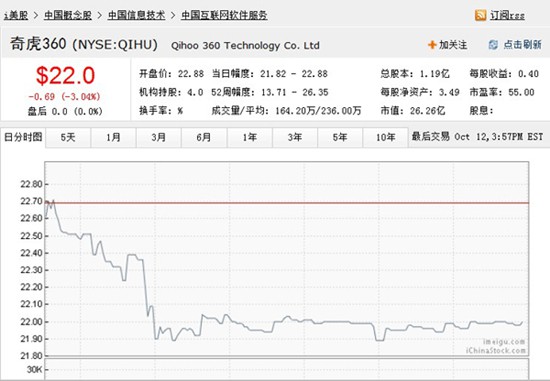Show the 3月 chart range
This screenshot has height=381, width=550.
coord(159,138)
